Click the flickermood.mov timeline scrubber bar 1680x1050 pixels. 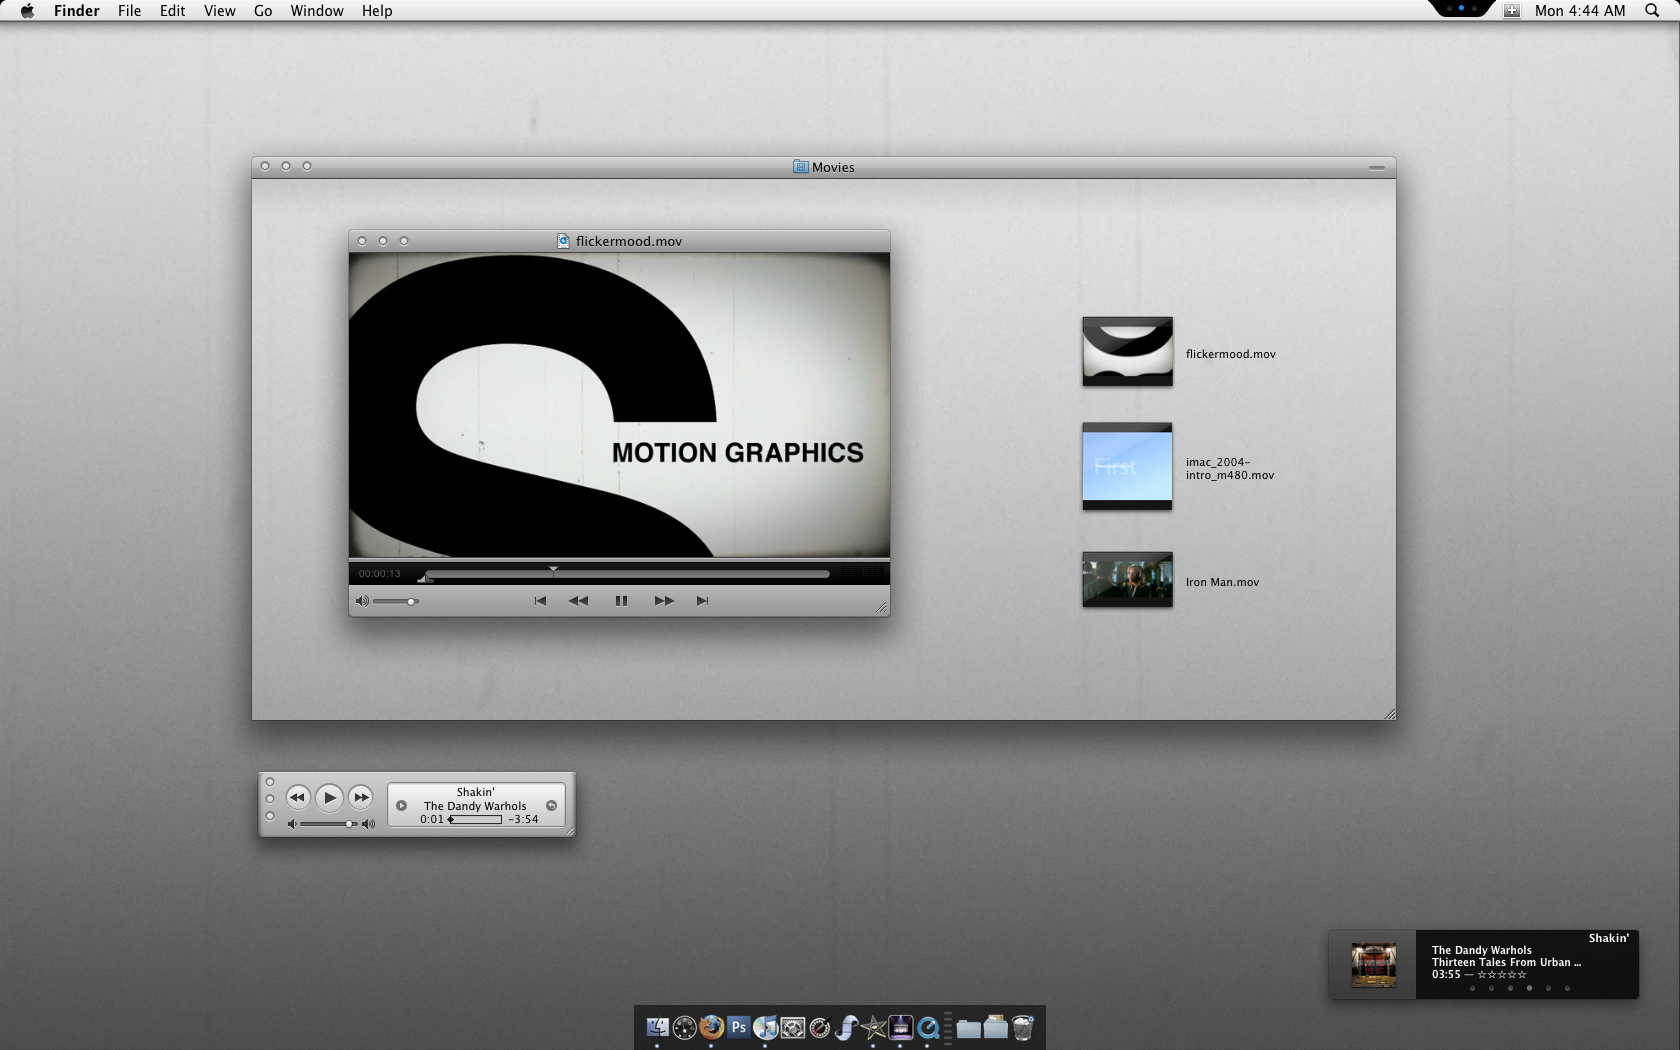point(627,574)
